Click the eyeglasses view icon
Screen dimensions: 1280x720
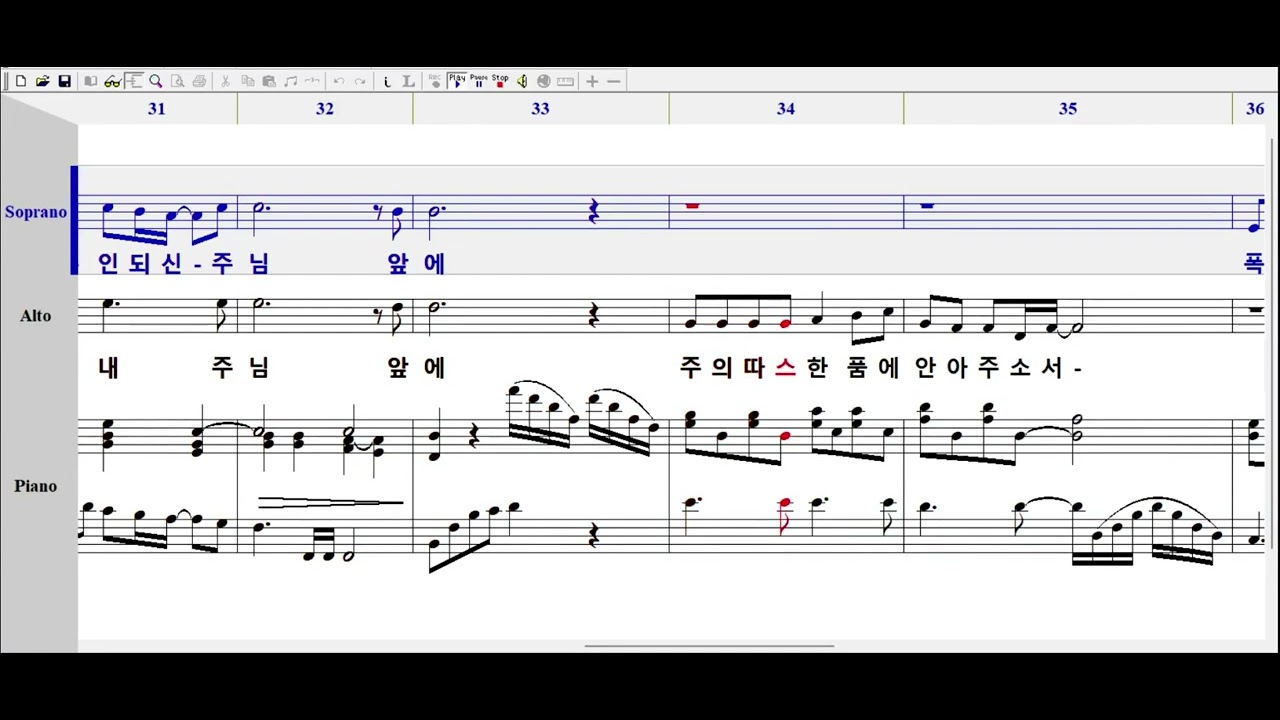pos(112,81)
